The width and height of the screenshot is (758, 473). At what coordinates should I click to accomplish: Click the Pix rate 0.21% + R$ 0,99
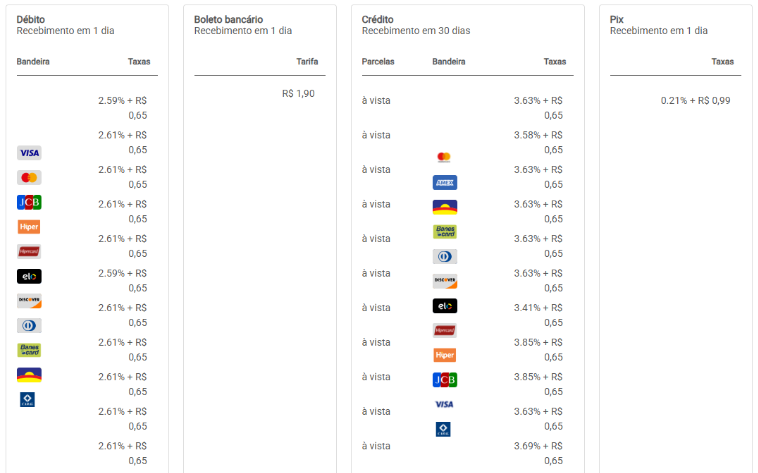(x=695, y=100)
